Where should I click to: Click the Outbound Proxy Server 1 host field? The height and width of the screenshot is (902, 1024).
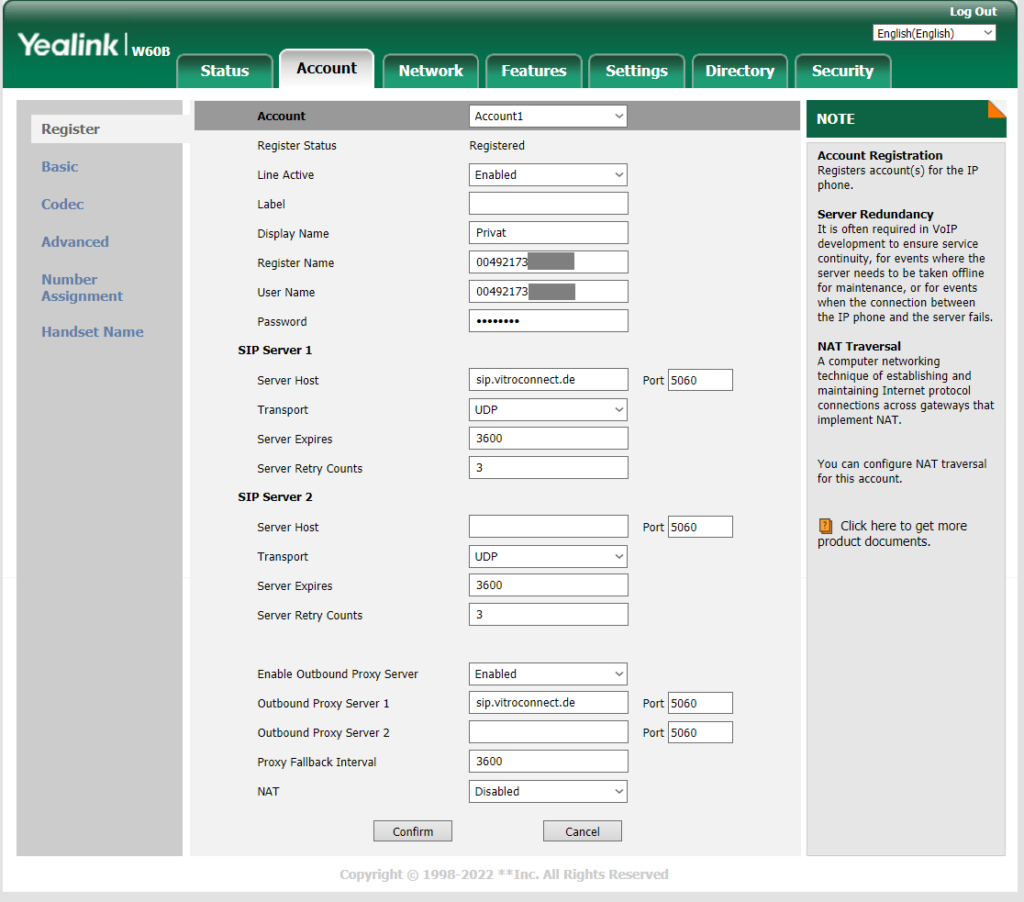coord(548,703)
